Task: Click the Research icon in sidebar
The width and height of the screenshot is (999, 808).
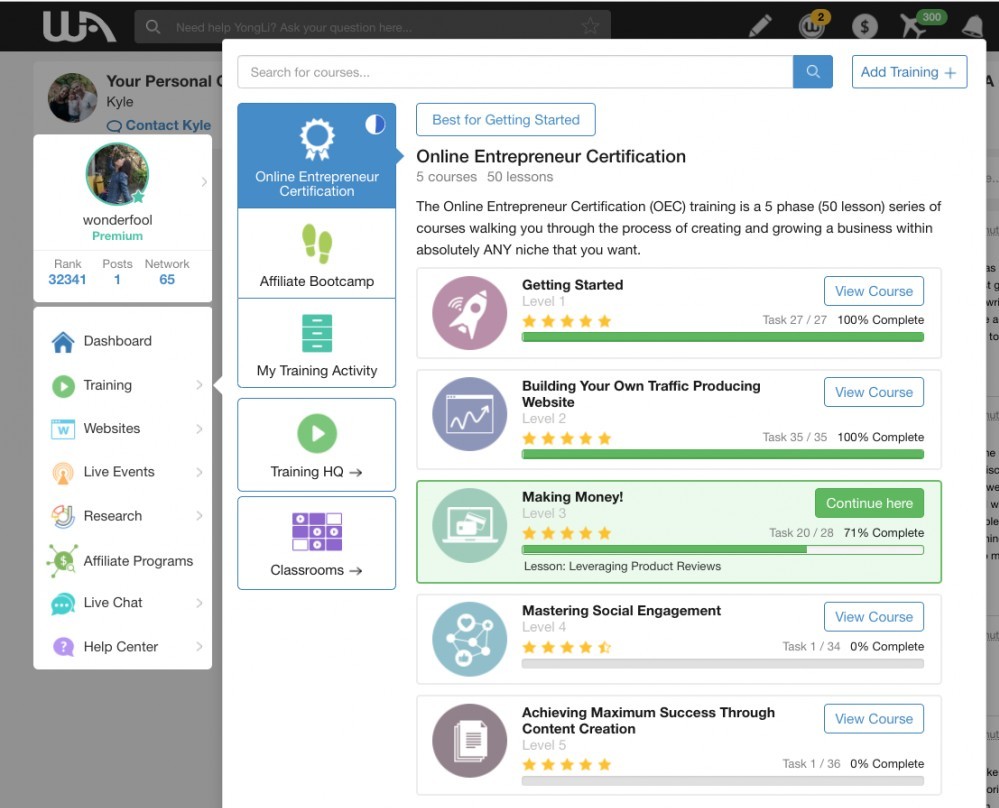Action: point(63,516)
